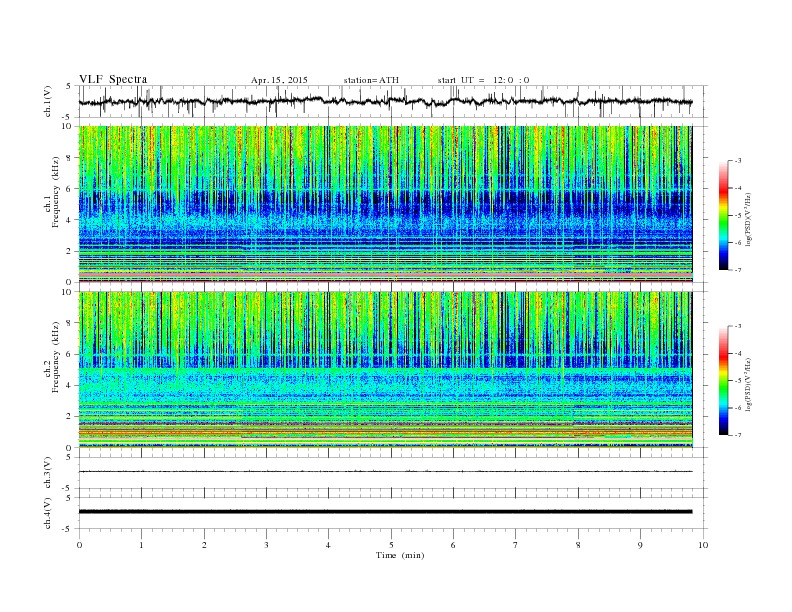Click time axis tick label "10" at bottom right
The height and width of the screenshot is (612, 792).
coord(703,545)
